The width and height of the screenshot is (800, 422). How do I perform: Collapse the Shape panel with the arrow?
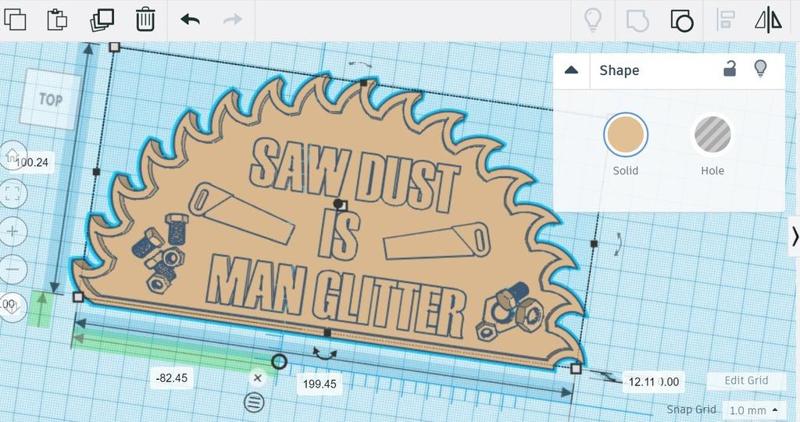click(571, 70)
